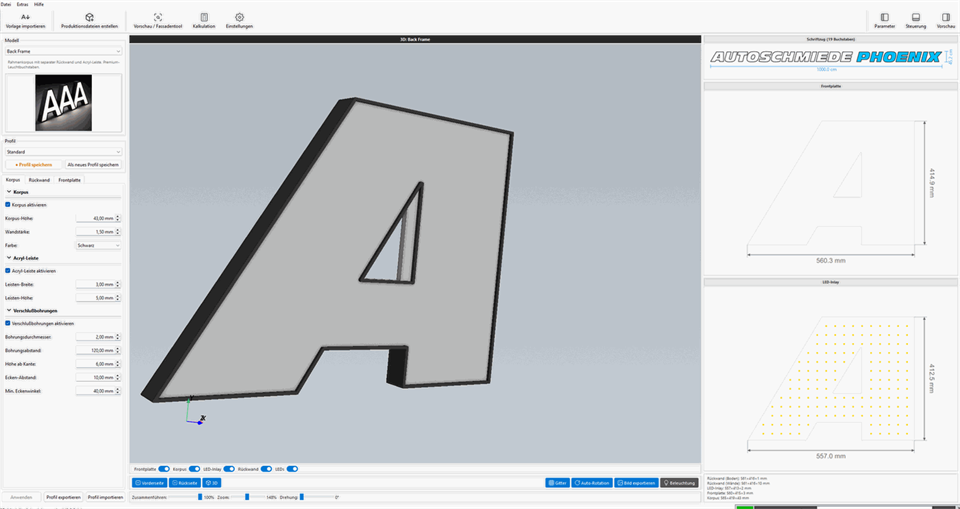The image size is (960, 509).
Task: Click the Autoschmiede Phoenix lettering preview
Action: click(x=825, y=57)
